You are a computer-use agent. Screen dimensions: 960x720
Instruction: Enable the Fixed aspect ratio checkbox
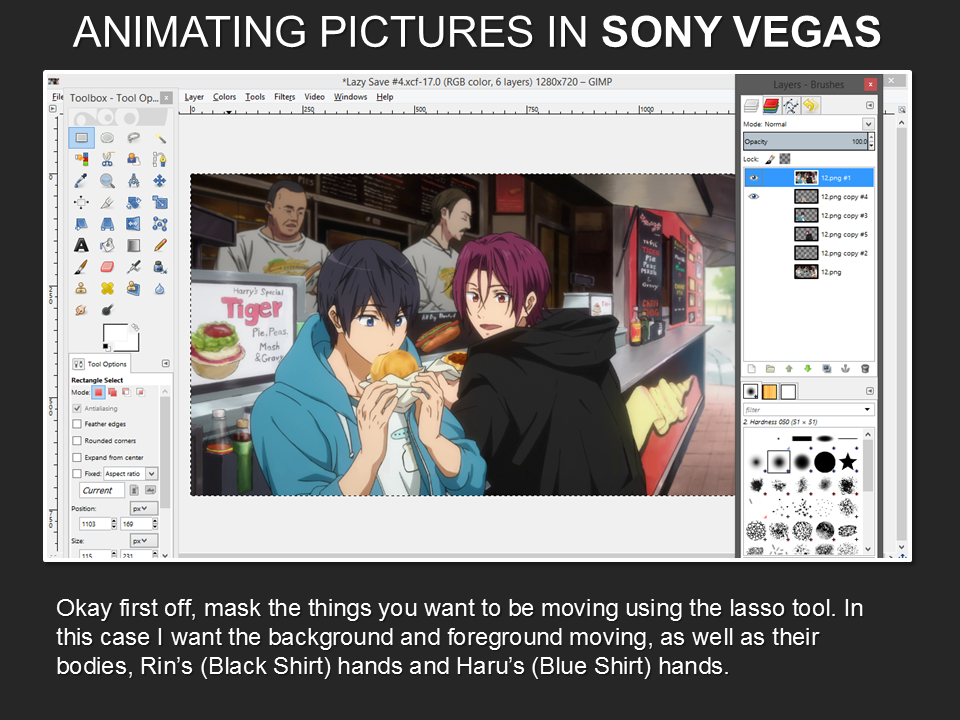click(x=77, y=473)
